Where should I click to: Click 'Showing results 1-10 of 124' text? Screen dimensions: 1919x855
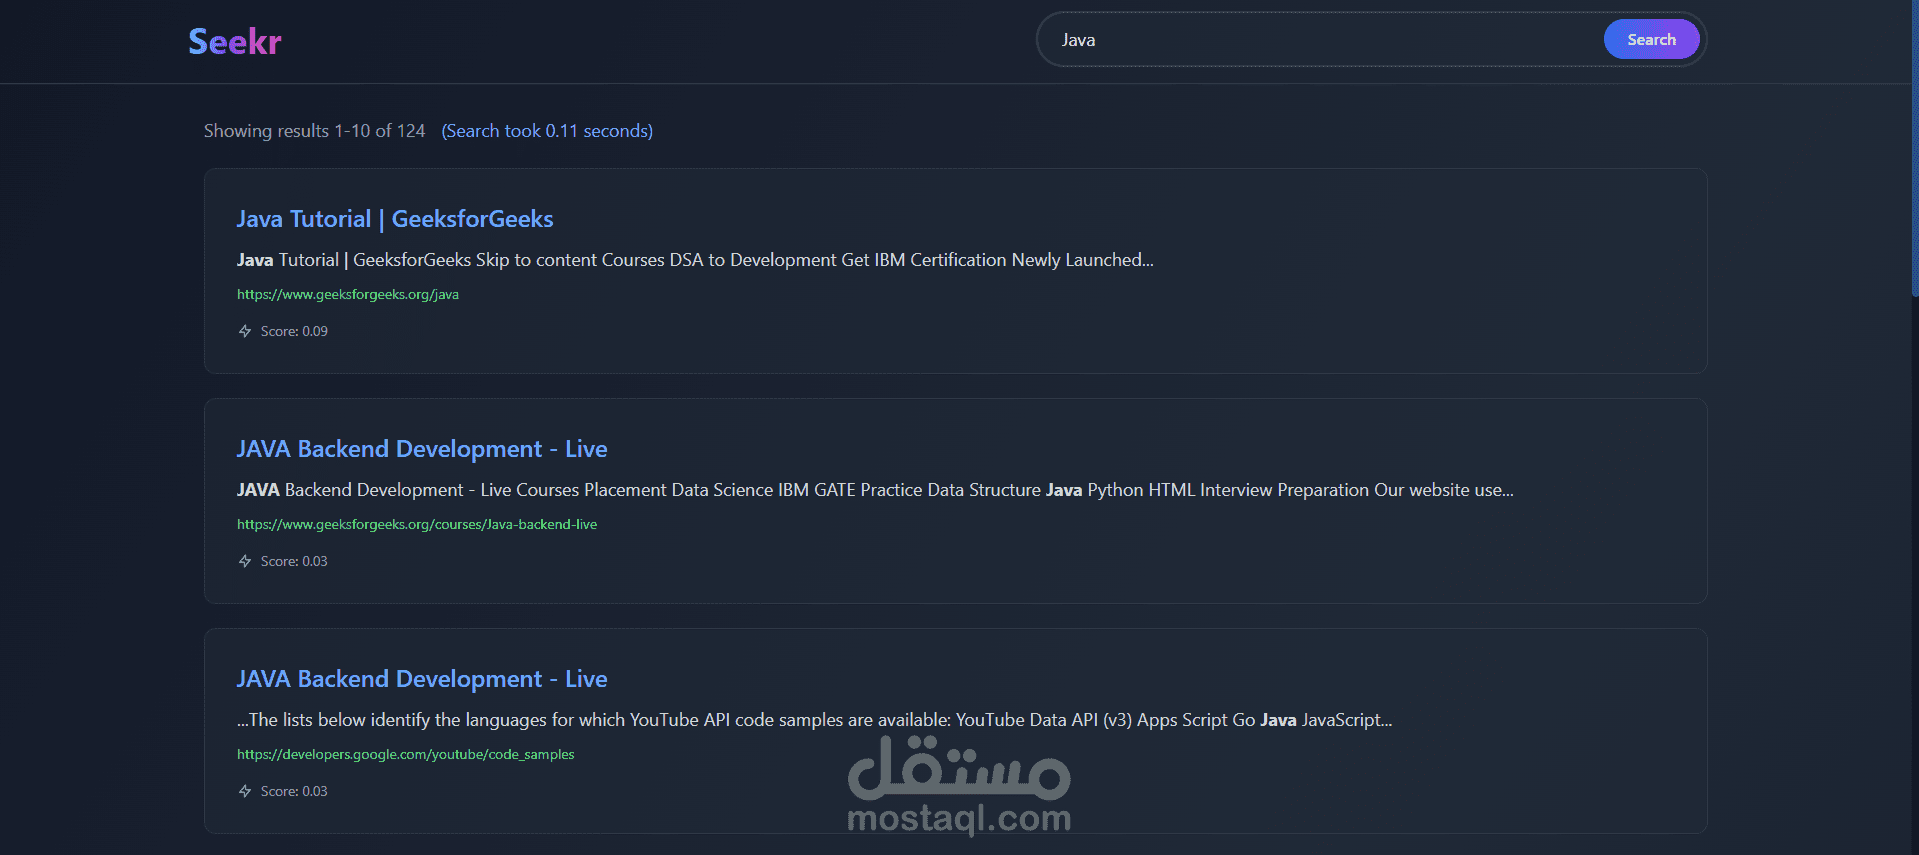click(314, 131)
